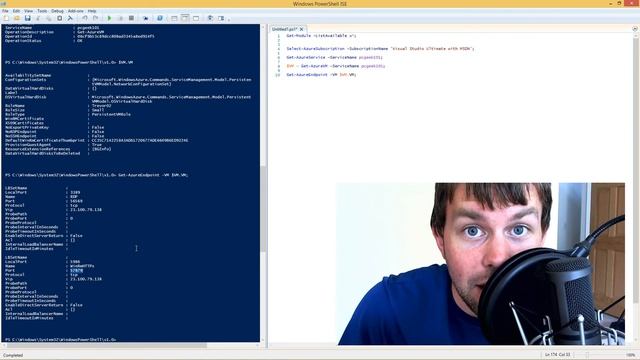The height and width of the screenshot is (360, 640).
Task: Click the Get-Module -ListAvailable script line
Action: (321, 36)
